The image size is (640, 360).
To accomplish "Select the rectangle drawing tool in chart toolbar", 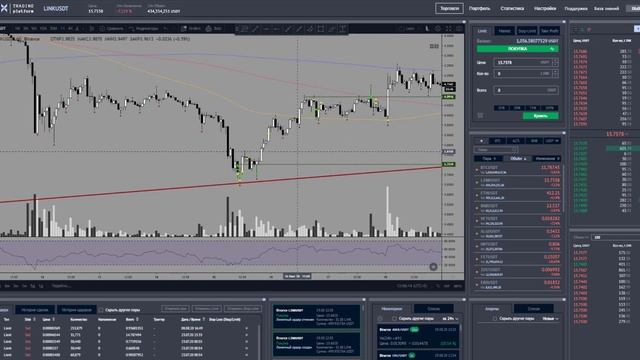I will [321, 29].
